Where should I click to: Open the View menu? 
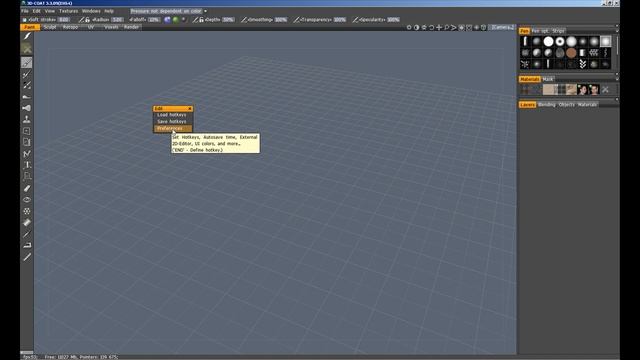click(x=50, y=11)
